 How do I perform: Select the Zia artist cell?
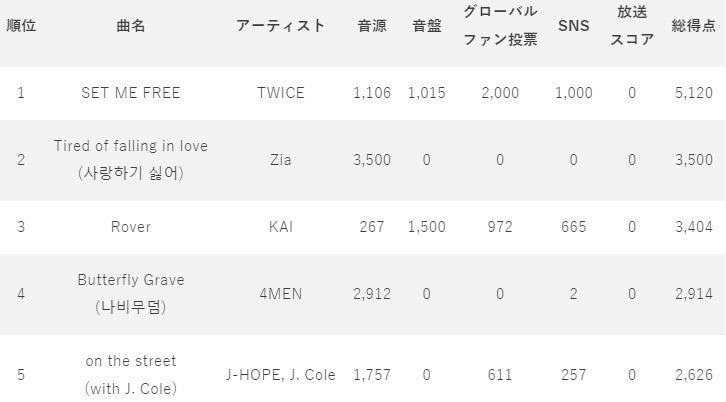click(x=281, y=160)
